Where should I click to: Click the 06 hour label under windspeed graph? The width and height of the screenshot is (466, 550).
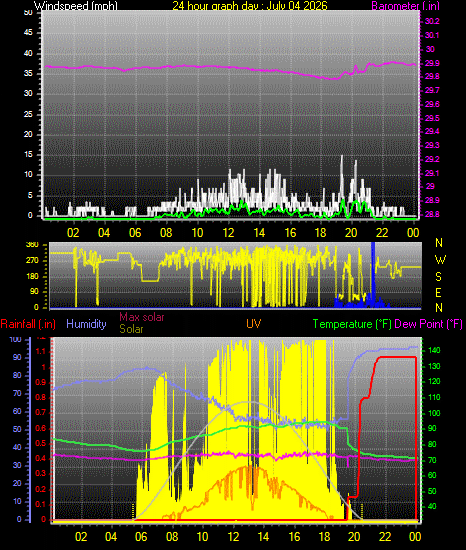coord(135,233)
